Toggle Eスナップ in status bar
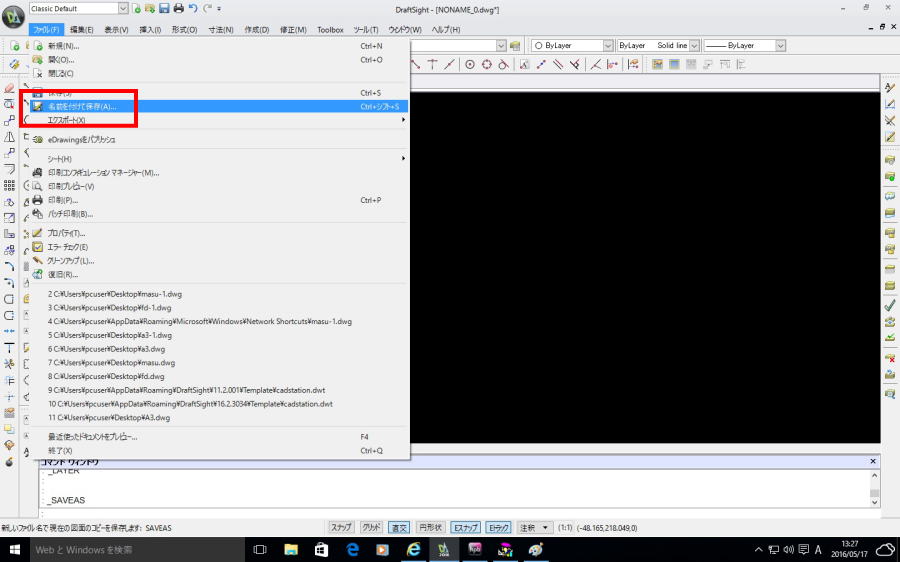Viewport: 900px width, 562px height. [x=465, y=527]
